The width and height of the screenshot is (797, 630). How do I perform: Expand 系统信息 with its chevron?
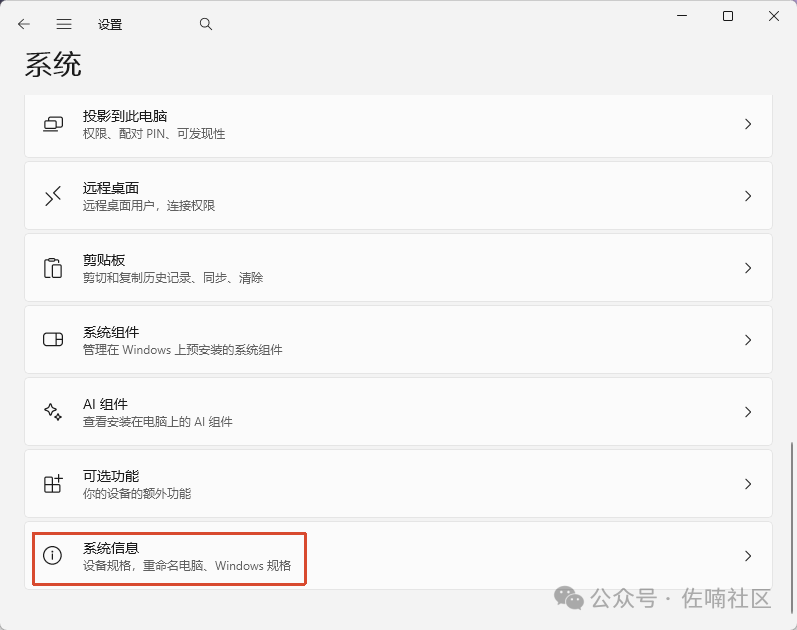[748, 556]
